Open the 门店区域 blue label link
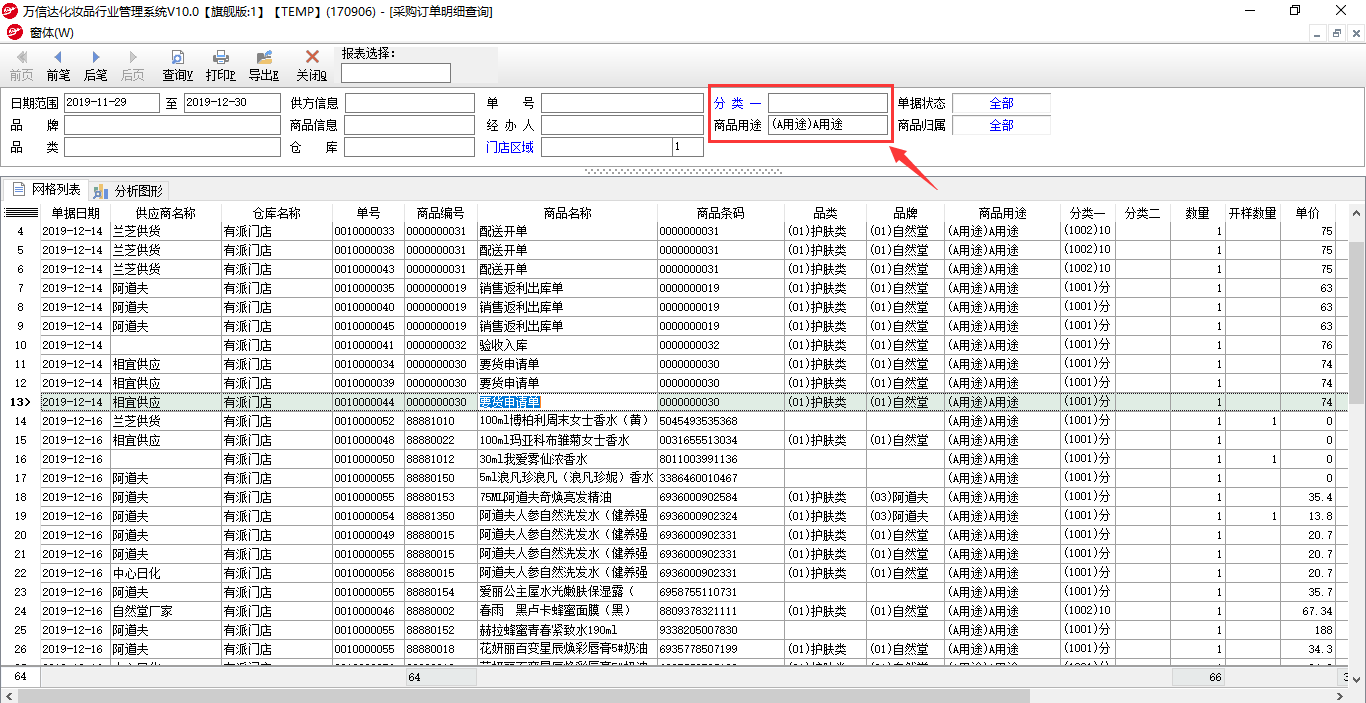This screenshot has height=703, width=1366. (510, 147)
